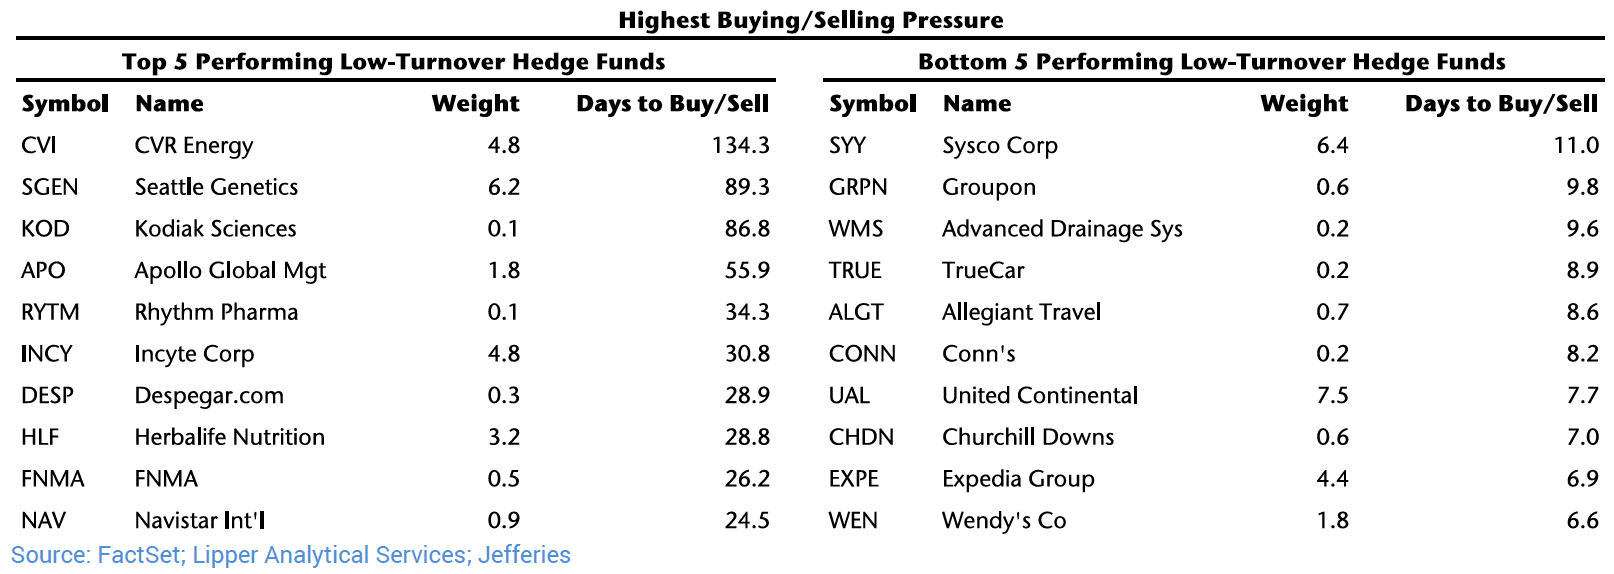
Task: Select the EXPE ticker symbol
Action: coord(853,479)
